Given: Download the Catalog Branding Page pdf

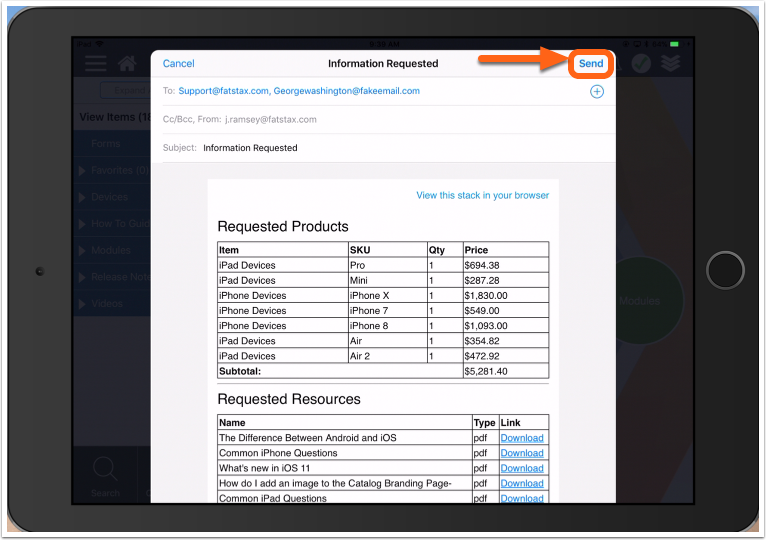Looking at the screenshot, I should pos(522,483).
